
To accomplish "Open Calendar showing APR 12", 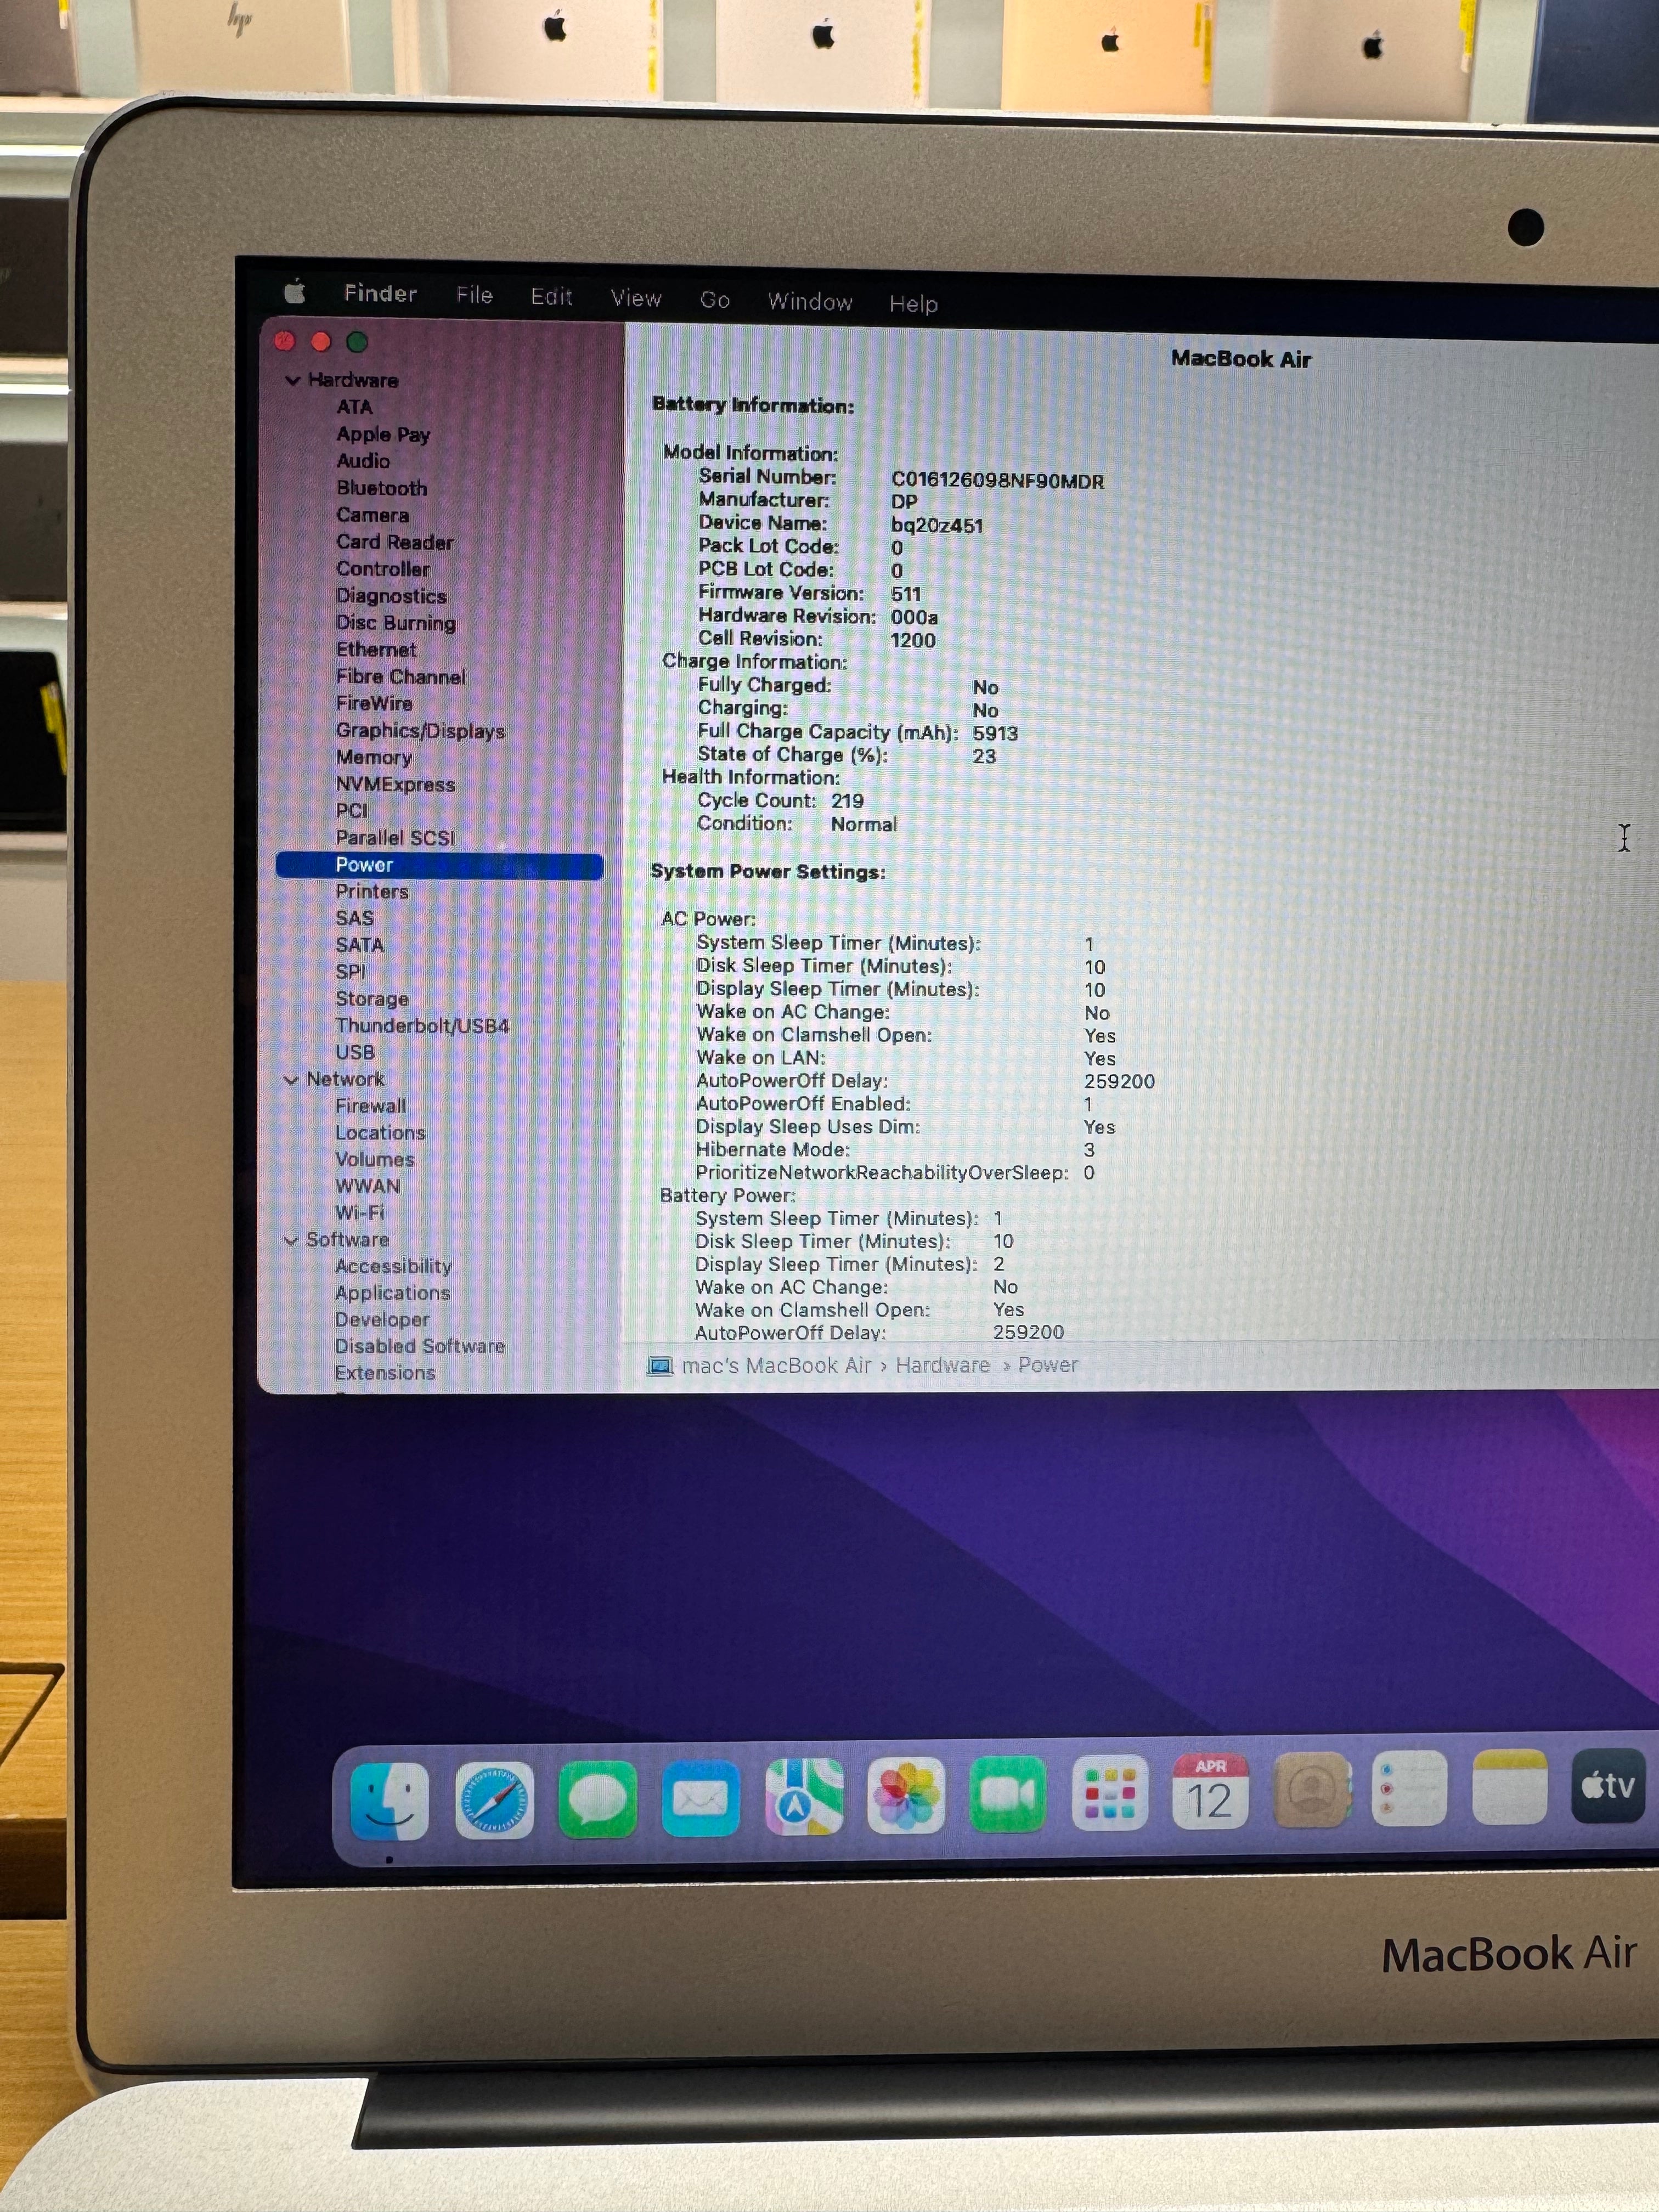I will [x=1210, y=1792].
